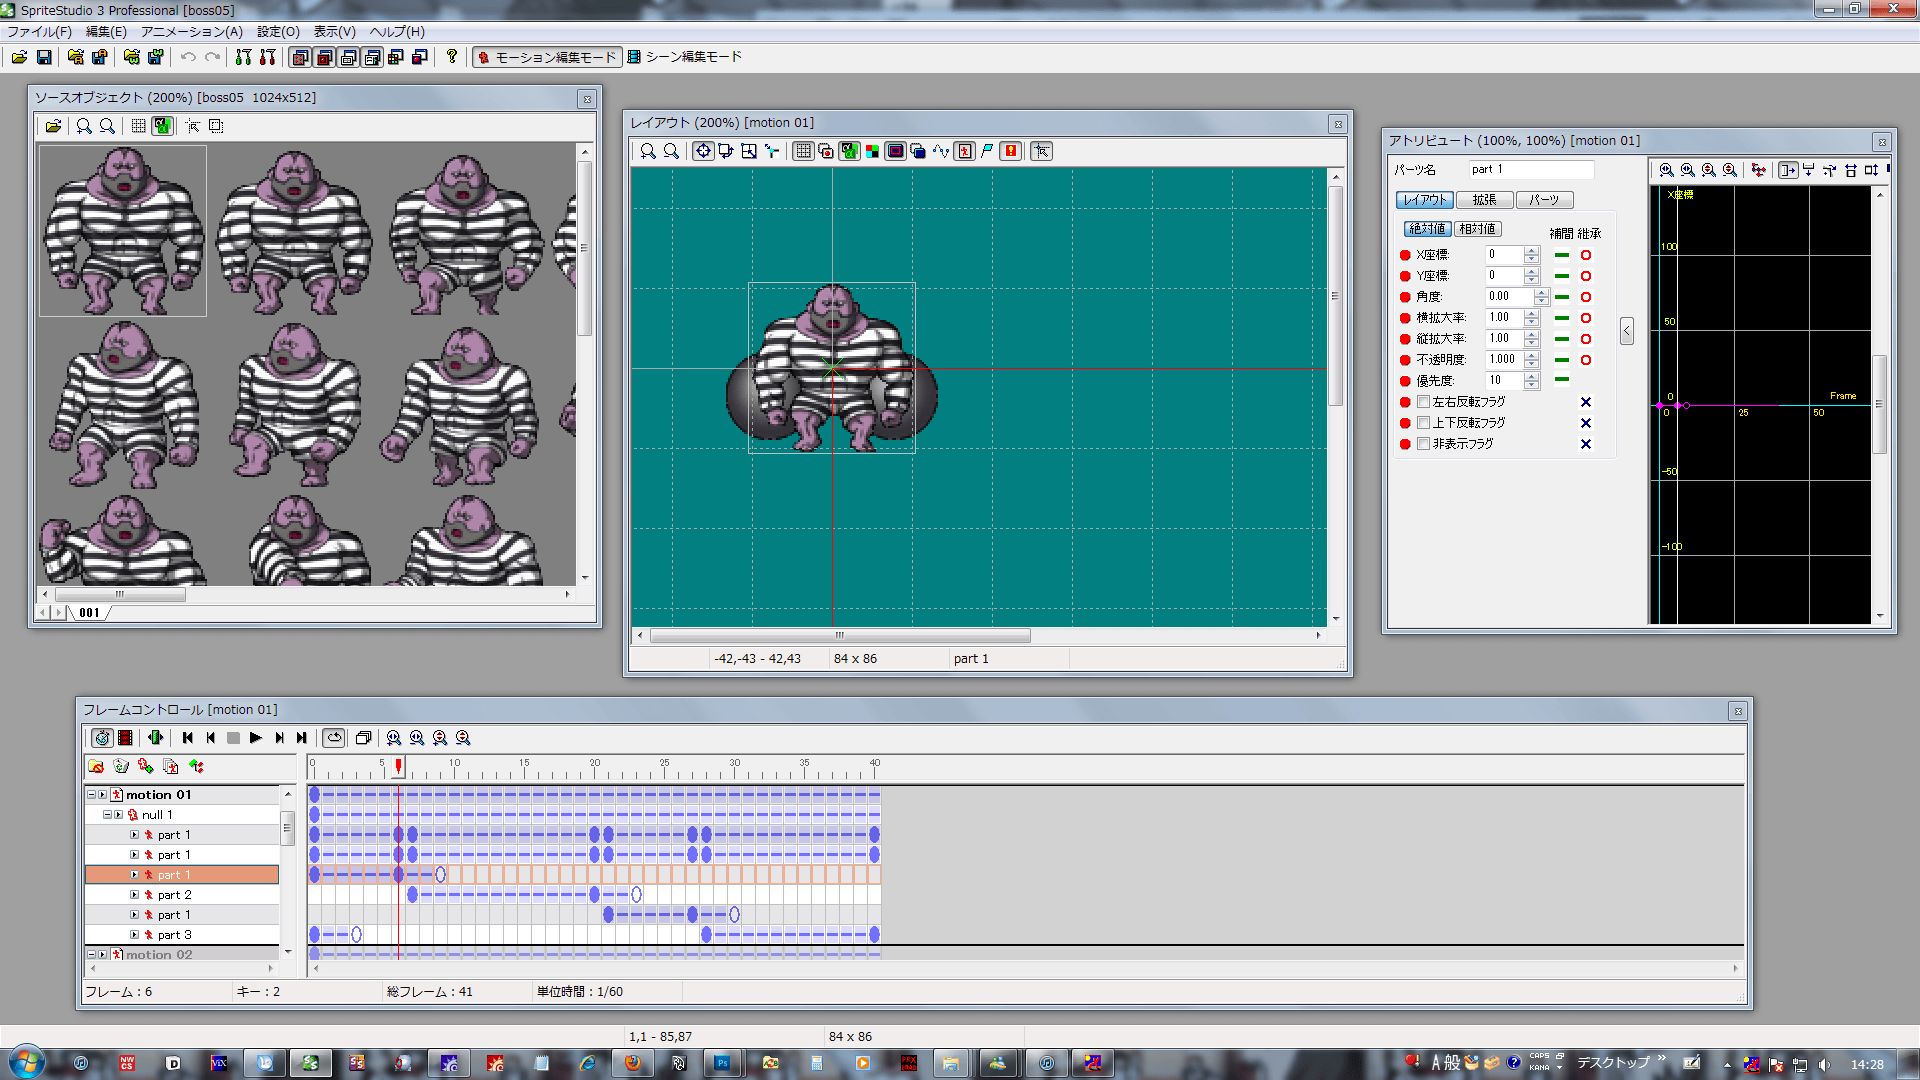Click the blue flag icon in Layout toolbar
Viewport: 1920px width, 1080px height.
pos(987,151)
